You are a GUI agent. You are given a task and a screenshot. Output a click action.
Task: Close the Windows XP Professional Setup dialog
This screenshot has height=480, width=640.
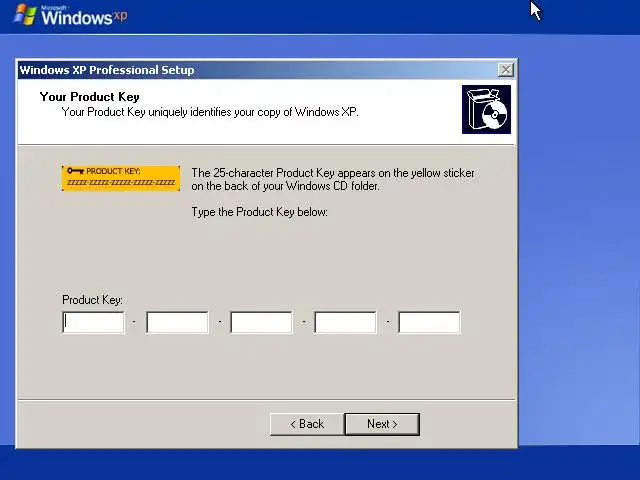tap(506, 70)
